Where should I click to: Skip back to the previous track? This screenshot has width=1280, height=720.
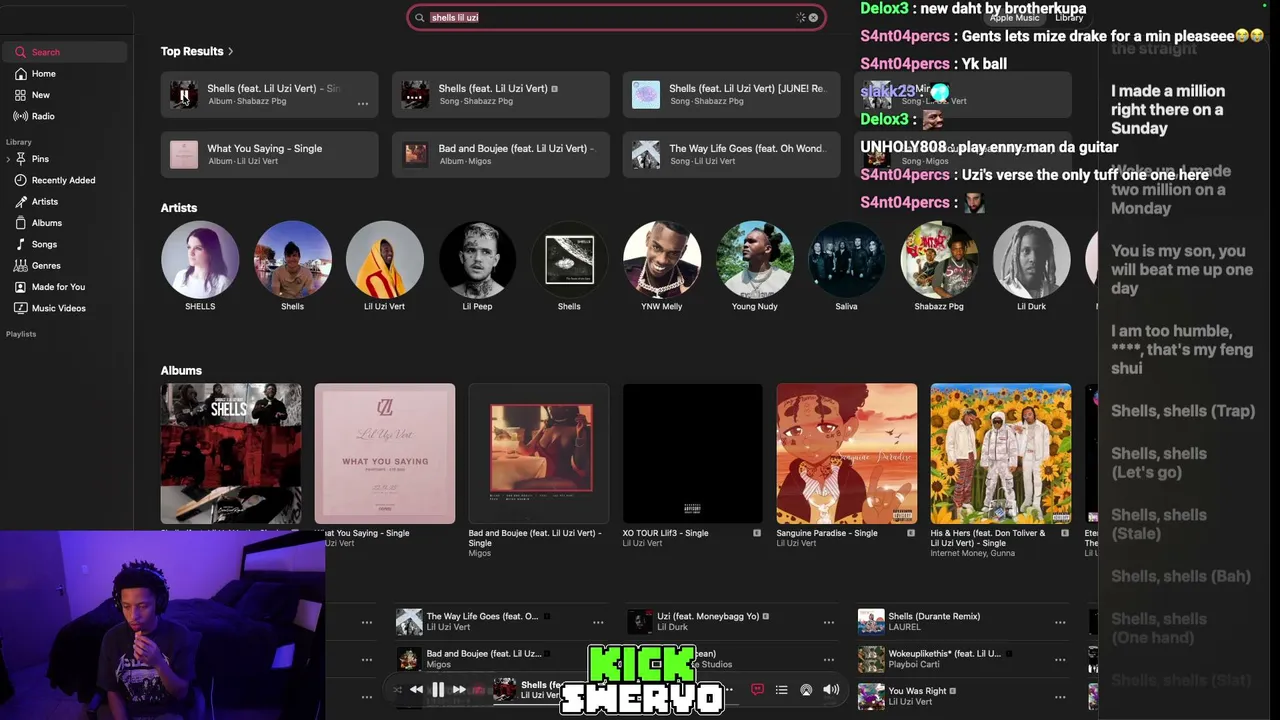pyautogui.click(x=416, y=689)
